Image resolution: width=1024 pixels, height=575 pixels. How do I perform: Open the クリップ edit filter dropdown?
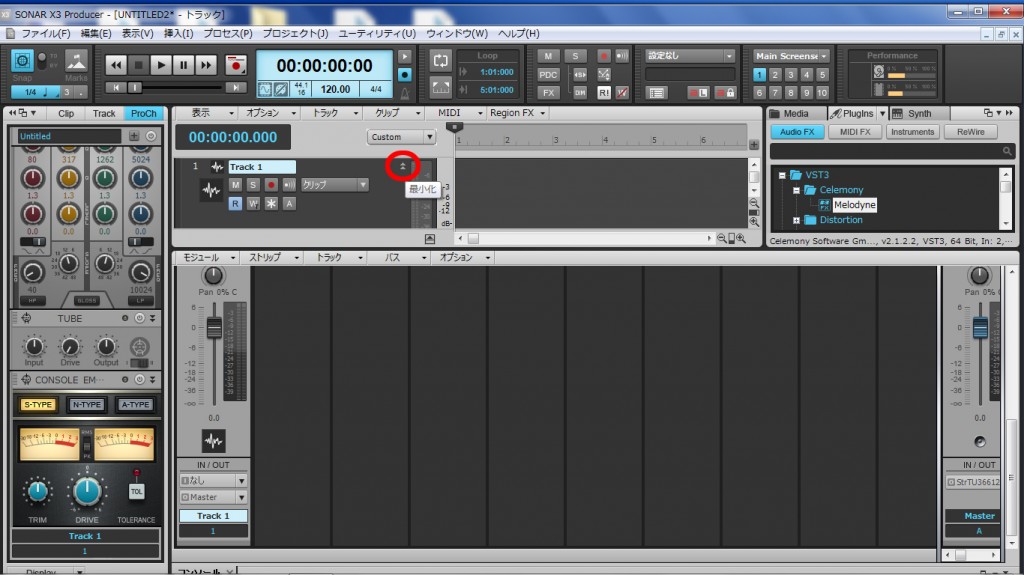pyautogui.click(x=334, y=185)
